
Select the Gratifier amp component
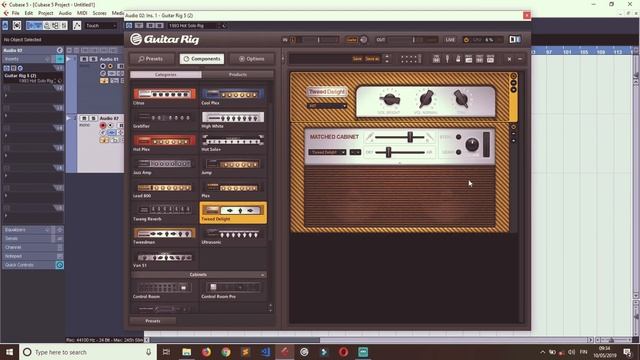164,120
